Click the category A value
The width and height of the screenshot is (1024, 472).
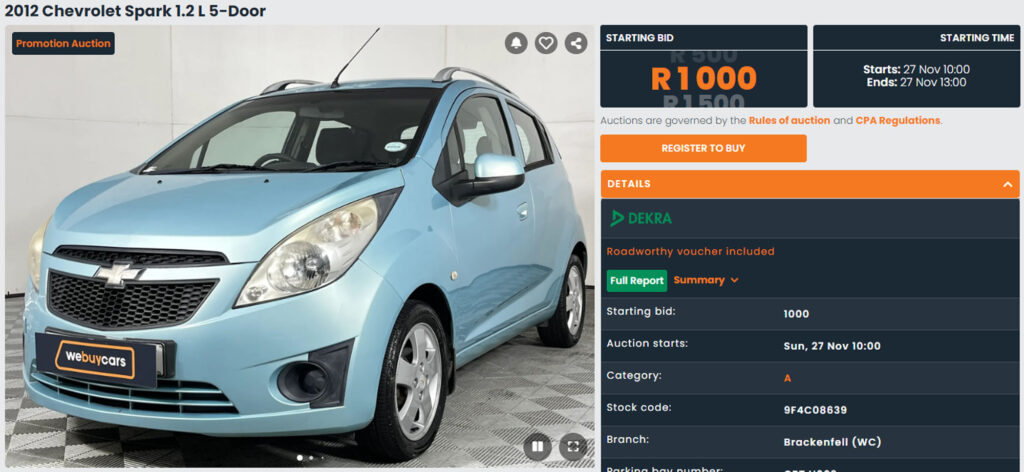click(x=788, y=378)
